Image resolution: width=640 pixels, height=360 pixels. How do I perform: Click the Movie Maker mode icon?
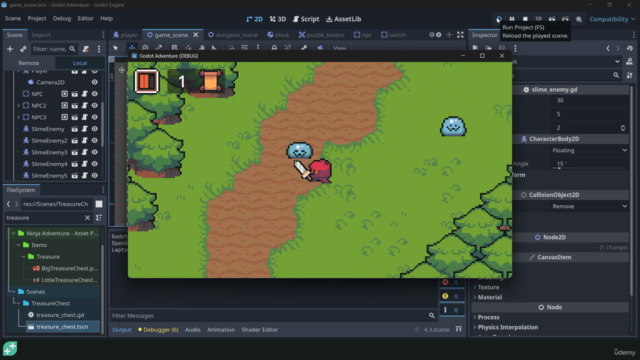579,19
